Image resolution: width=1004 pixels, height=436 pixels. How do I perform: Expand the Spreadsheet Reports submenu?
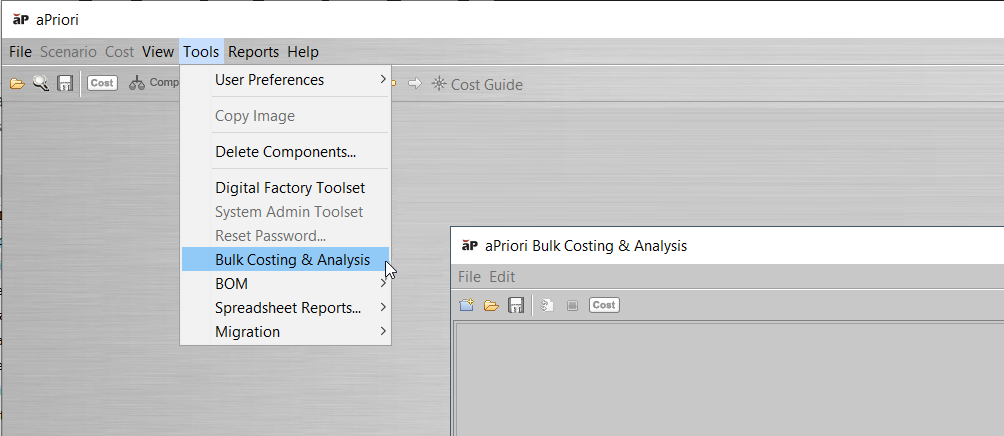coord(286,308)
